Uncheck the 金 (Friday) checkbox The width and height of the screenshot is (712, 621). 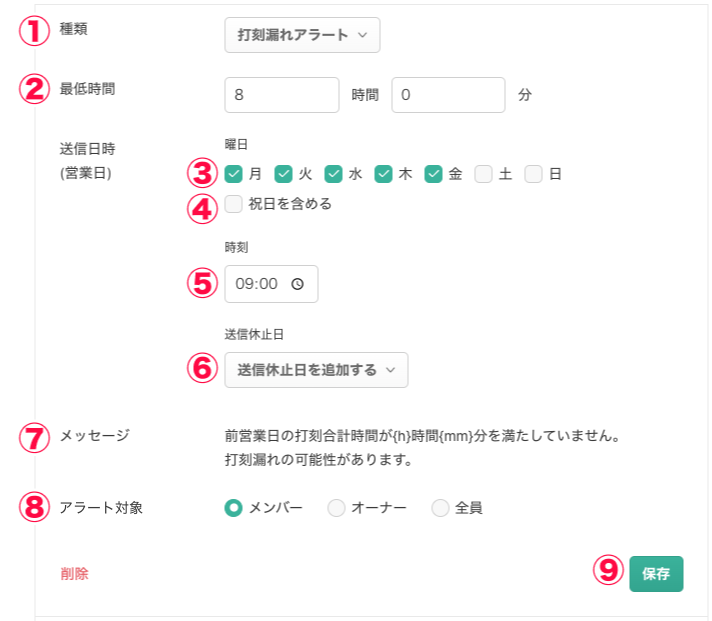point(434,174)
